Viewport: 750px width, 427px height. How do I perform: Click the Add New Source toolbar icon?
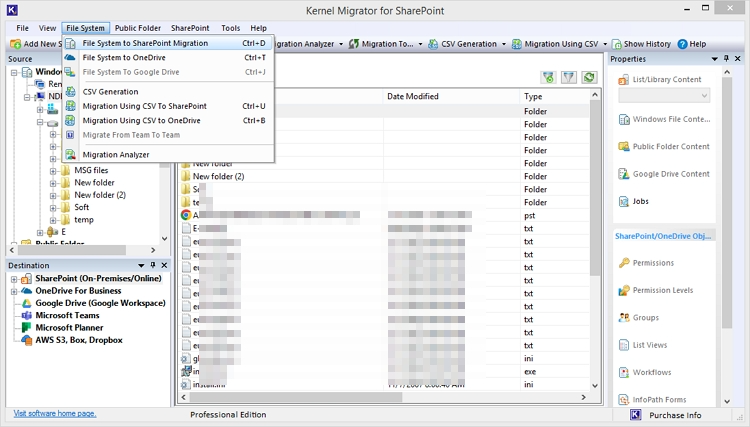pyautogui.click(x=16, y=44)
